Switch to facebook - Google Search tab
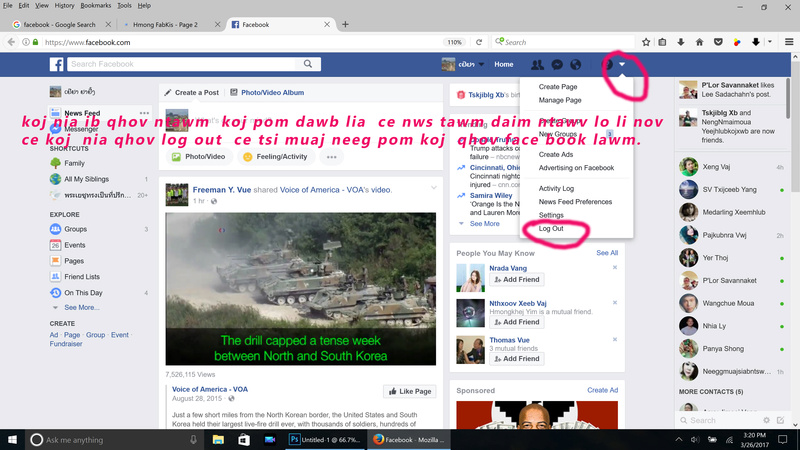This screenshot has height=450, width=800. pyautogui.click(x=60, y=24)
